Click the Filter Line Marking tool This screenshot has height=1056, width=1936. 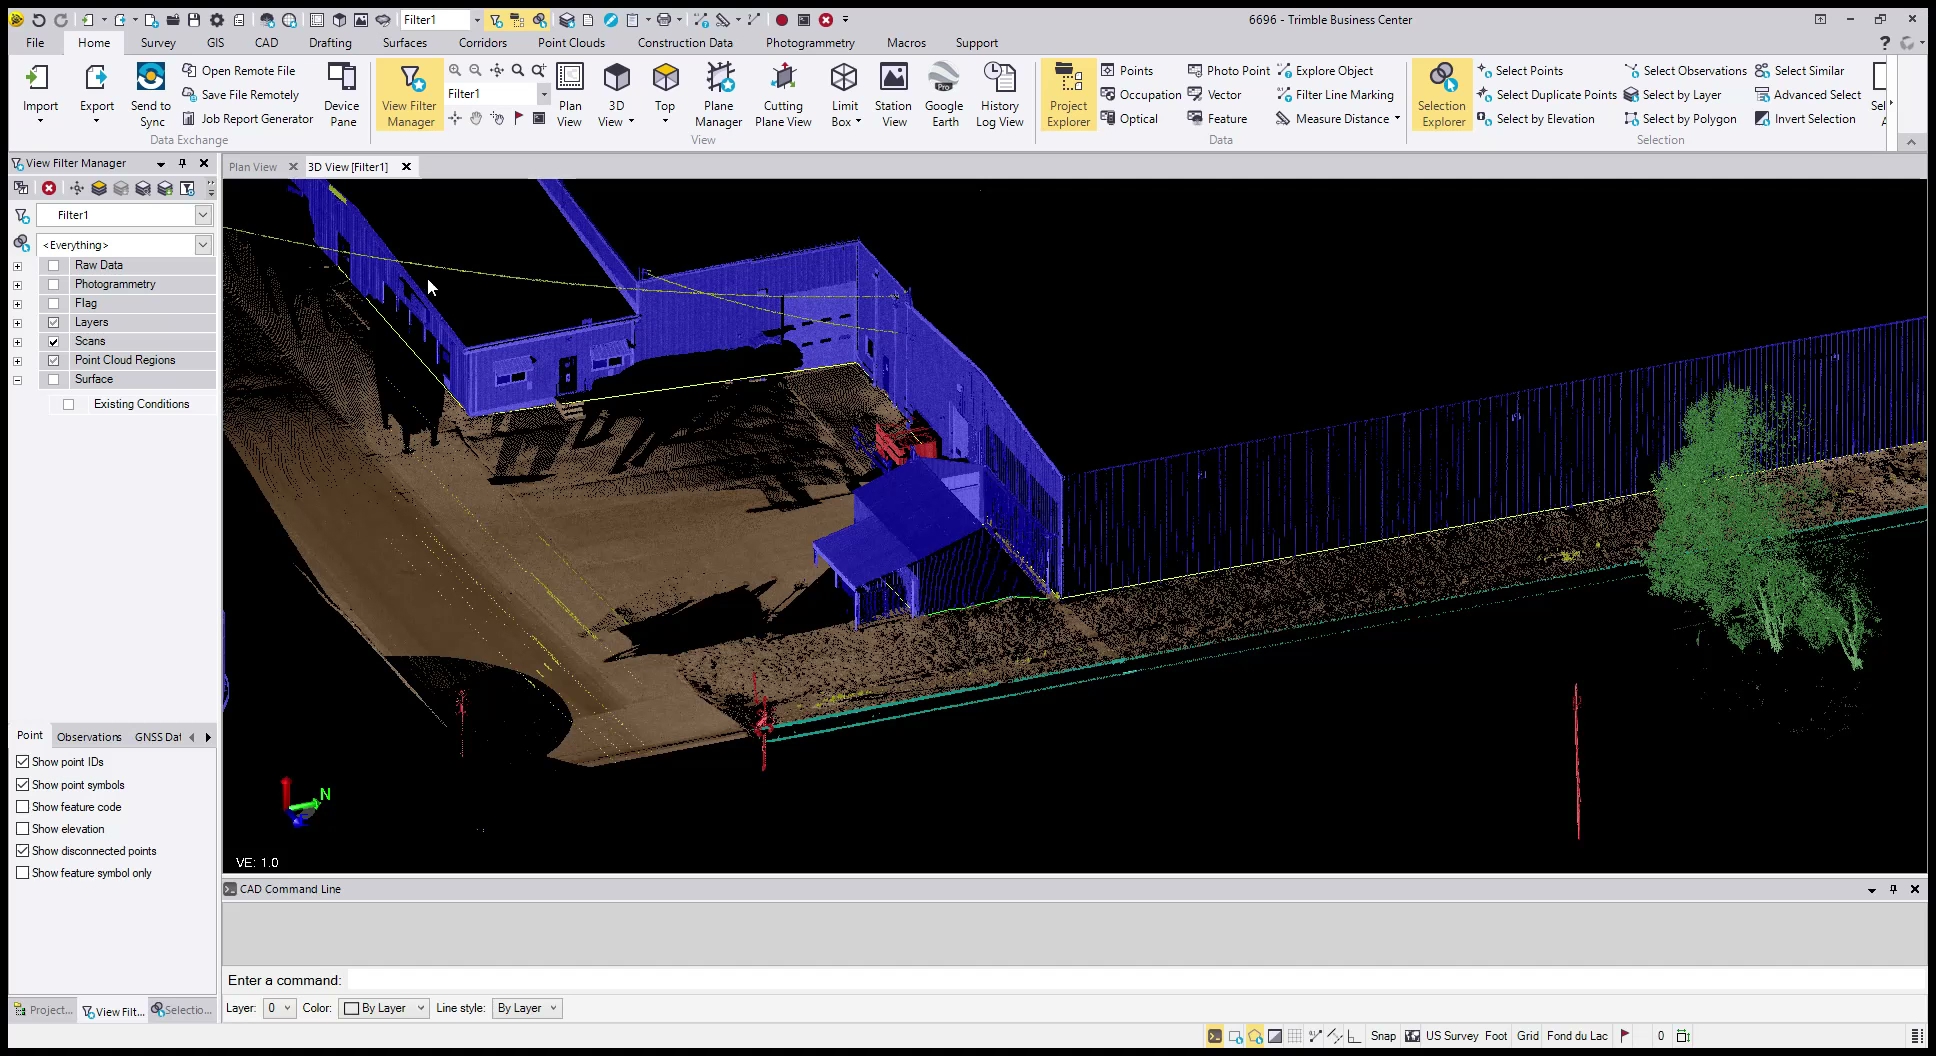(x=1335, y=95)
